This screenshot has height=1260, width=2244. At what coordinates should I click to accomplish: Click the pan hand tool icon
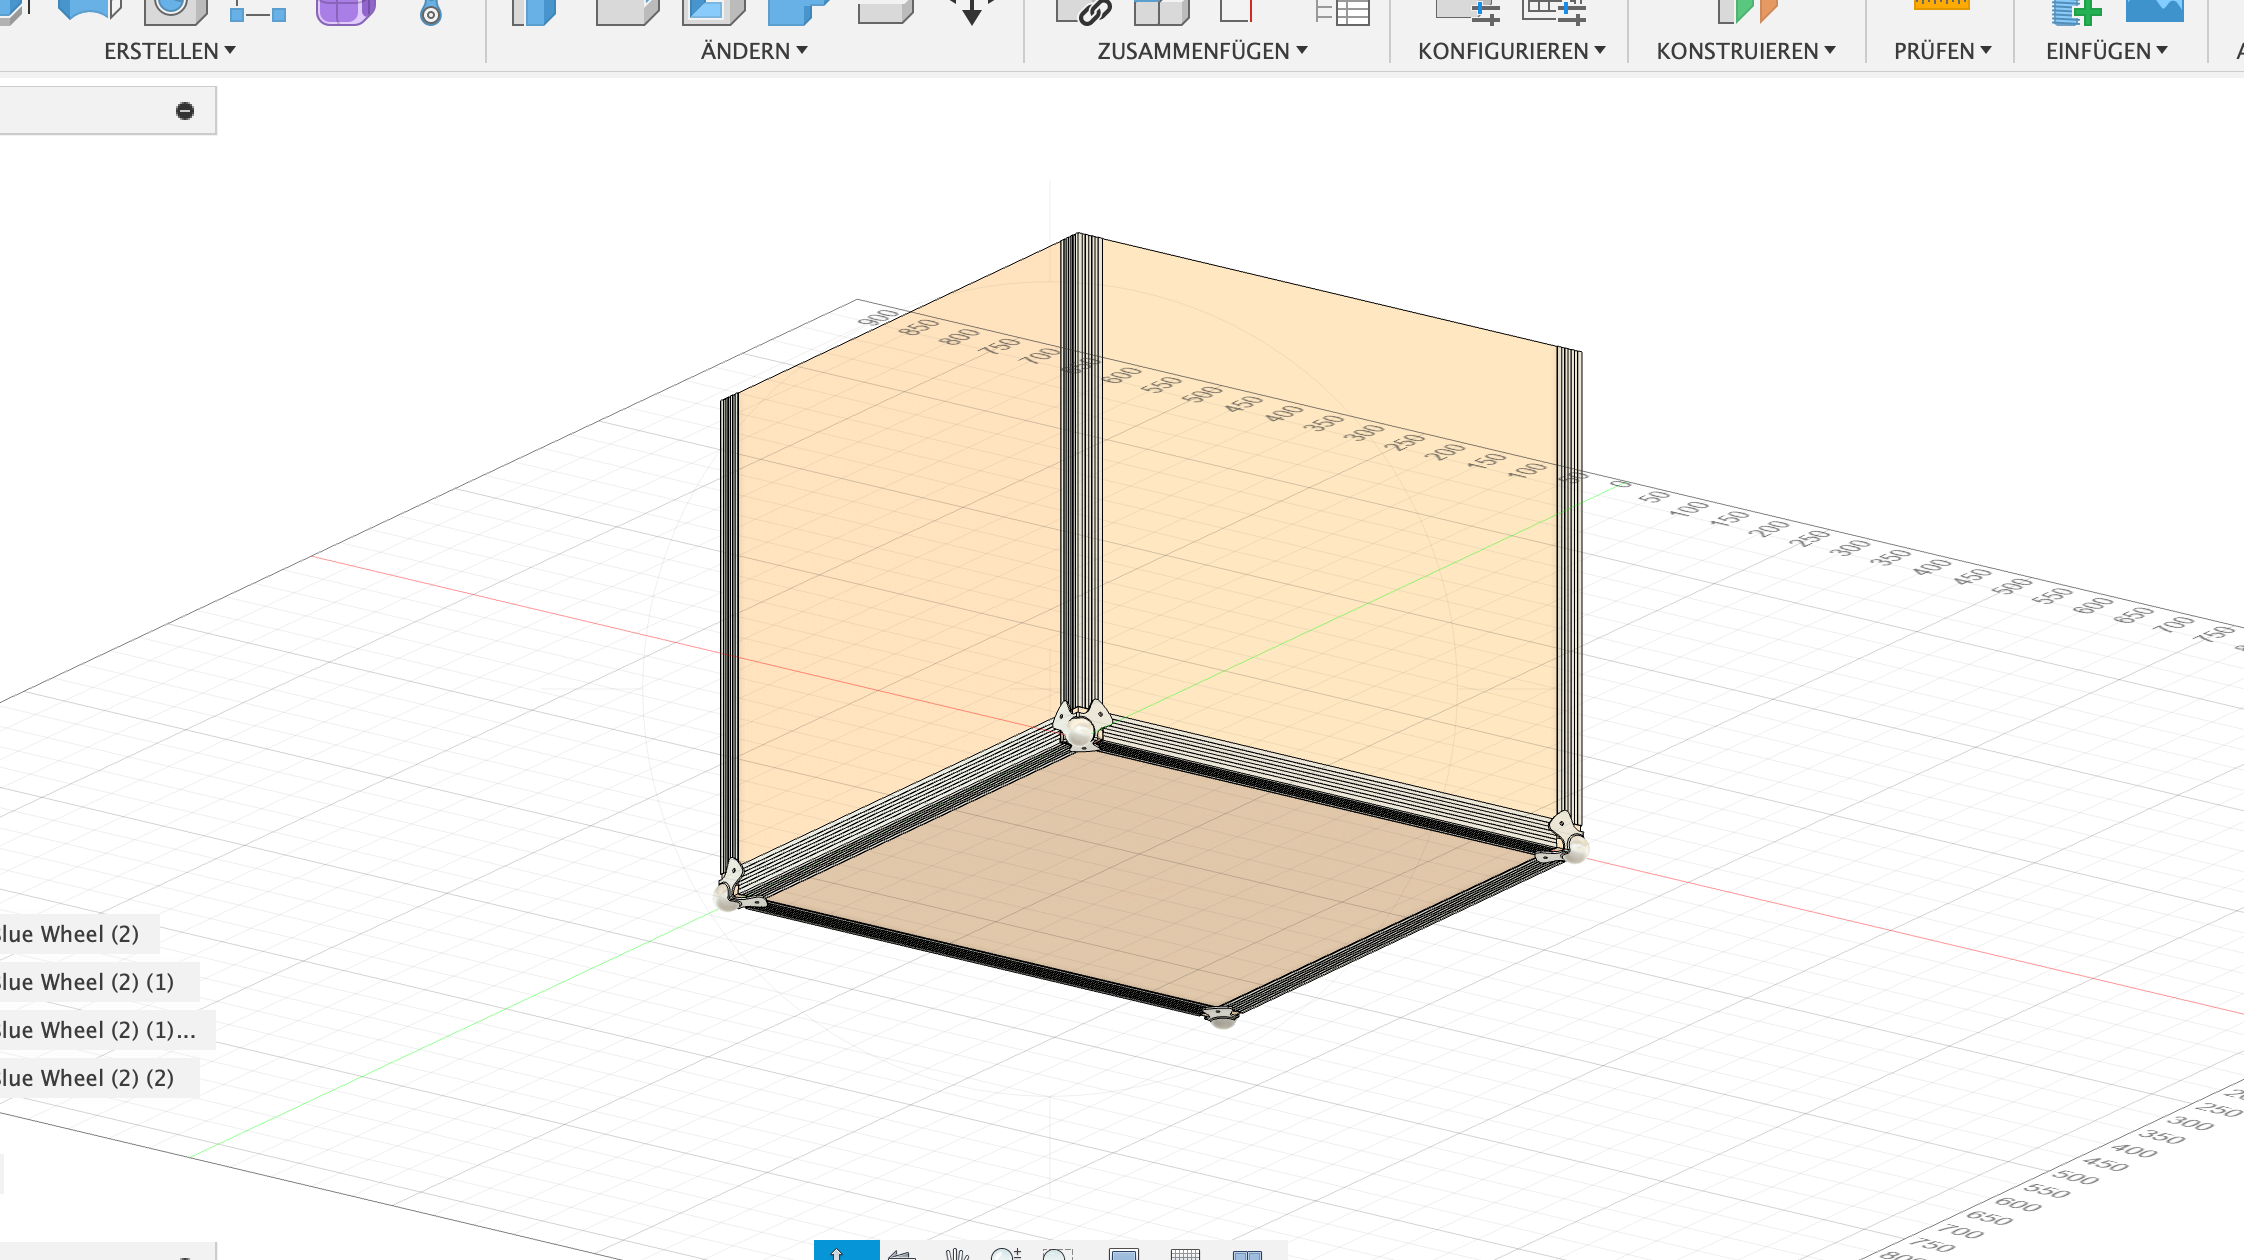point(956,1253)
